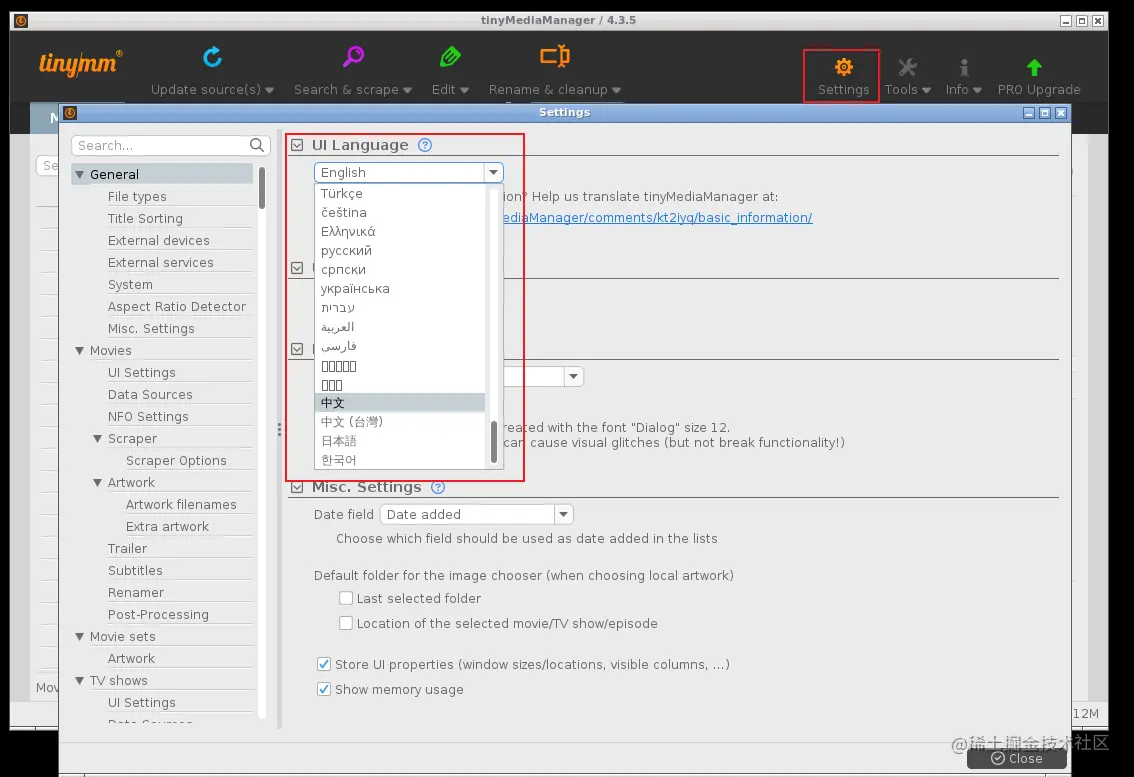This screenshot has width=1134, height=777.
Task: Collapse the Misc. Settings section toggle
Action: click(x=297, y=488)
